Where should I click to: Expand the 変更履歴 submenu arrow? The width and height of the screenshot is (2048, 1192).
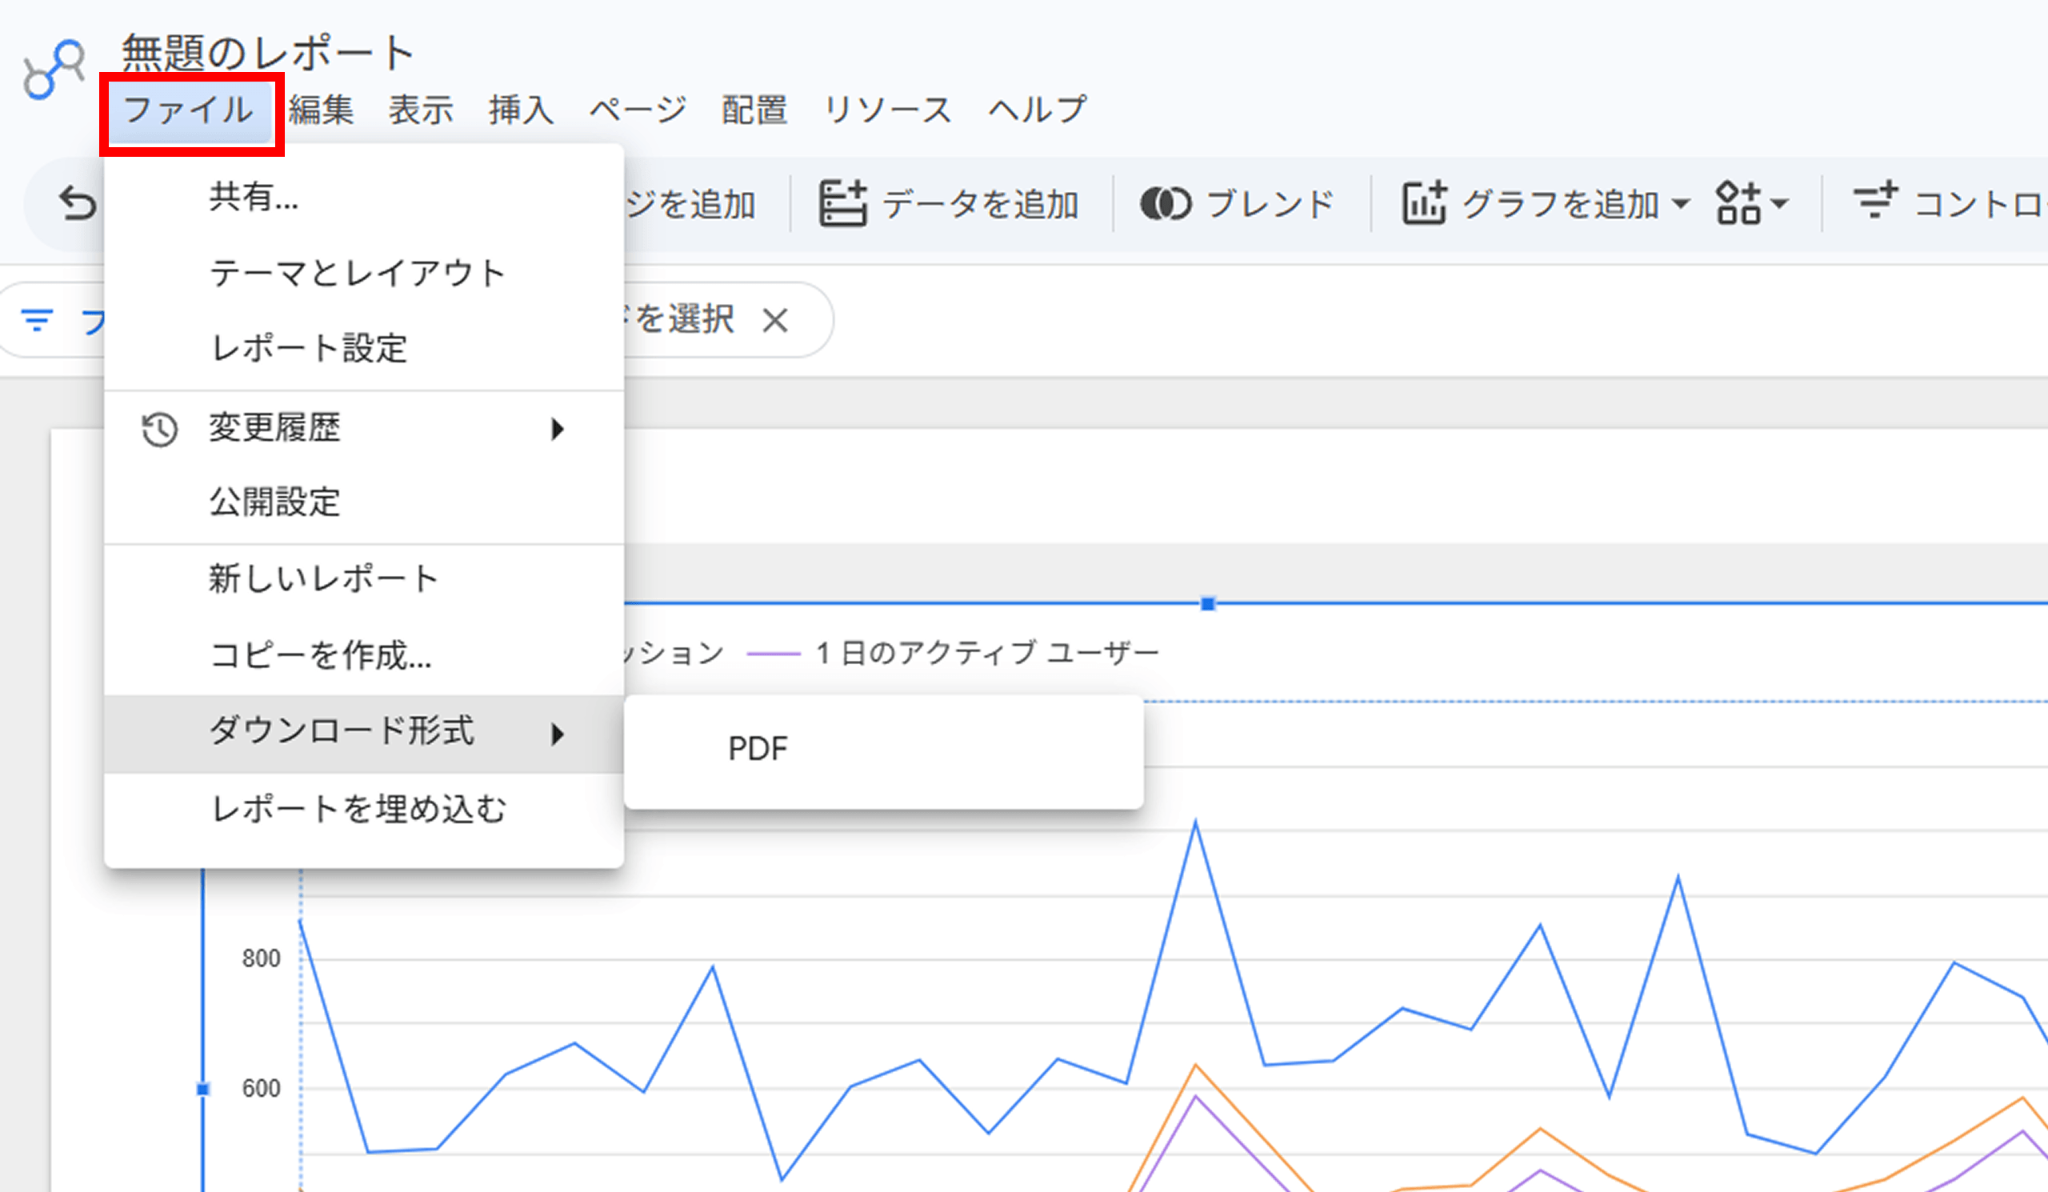point(558,429)
